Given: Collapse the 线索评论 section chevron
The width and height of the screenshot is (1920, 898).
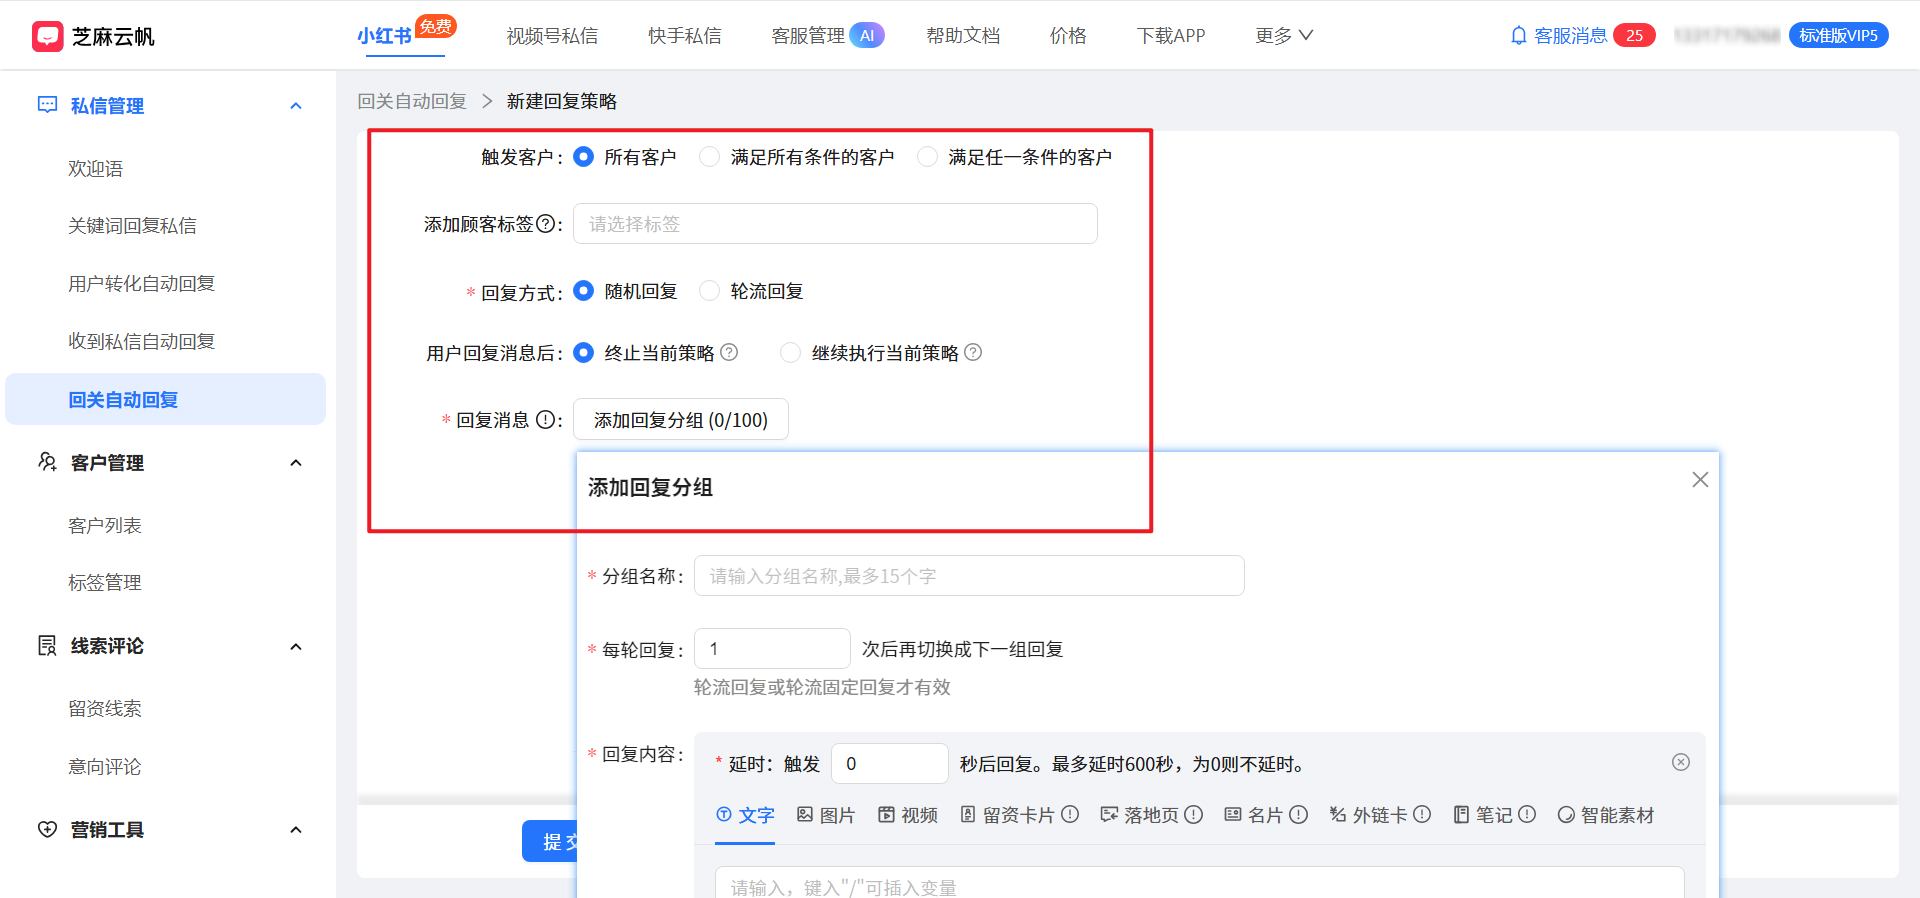Looking at the screenshot, I should point(296,647).
